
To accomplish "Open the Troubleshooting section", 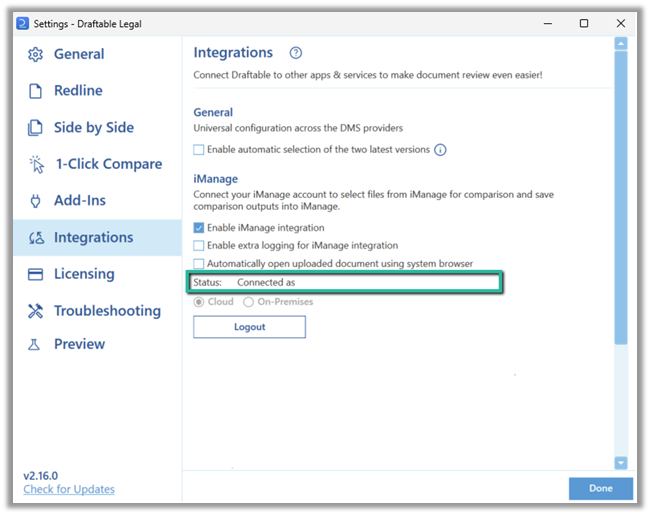I will pyautogui.click(x=97, y=311).
